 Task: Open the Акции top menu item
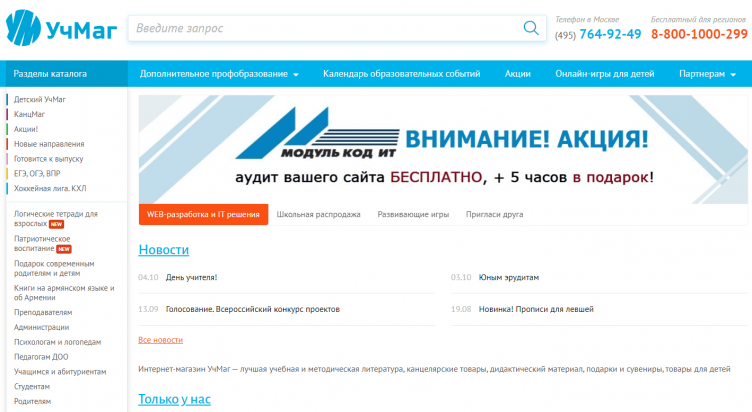pyautogui.click(x=517, y=74)
